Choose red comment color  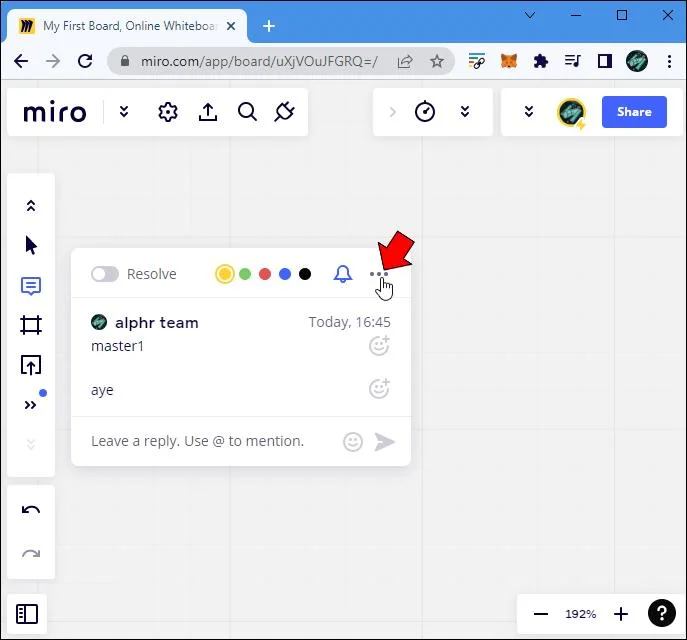pos(265,274)
